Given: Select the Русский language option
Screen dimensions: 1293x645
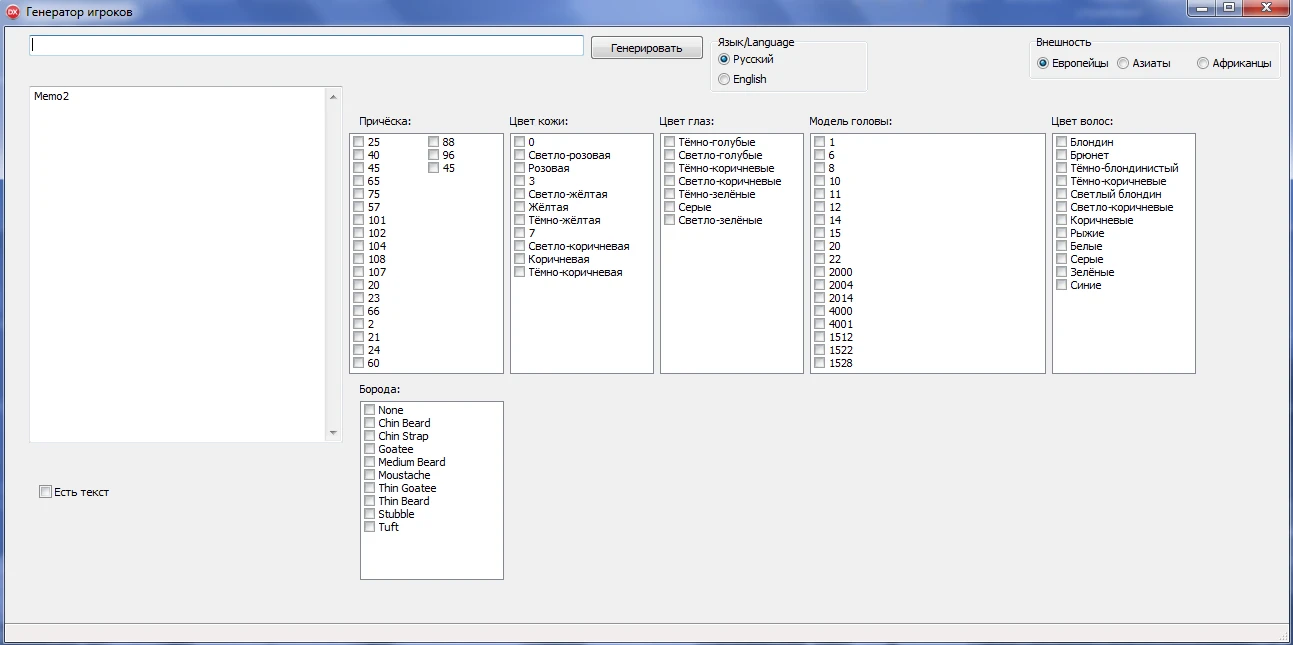Looking at the screenshot, I should coord(724,60).
